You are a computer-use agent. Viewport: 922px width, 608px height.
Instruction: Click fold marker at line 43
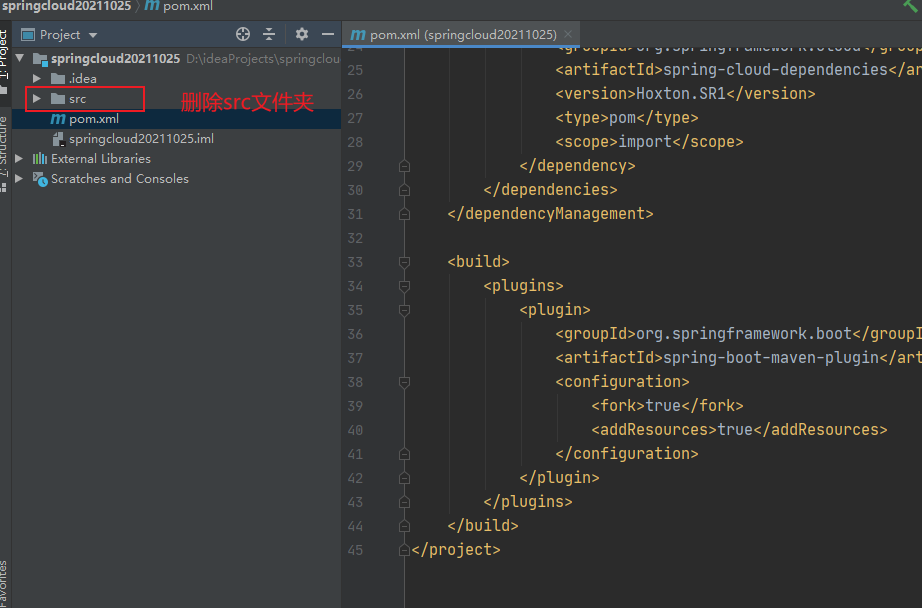pos(405,503)
